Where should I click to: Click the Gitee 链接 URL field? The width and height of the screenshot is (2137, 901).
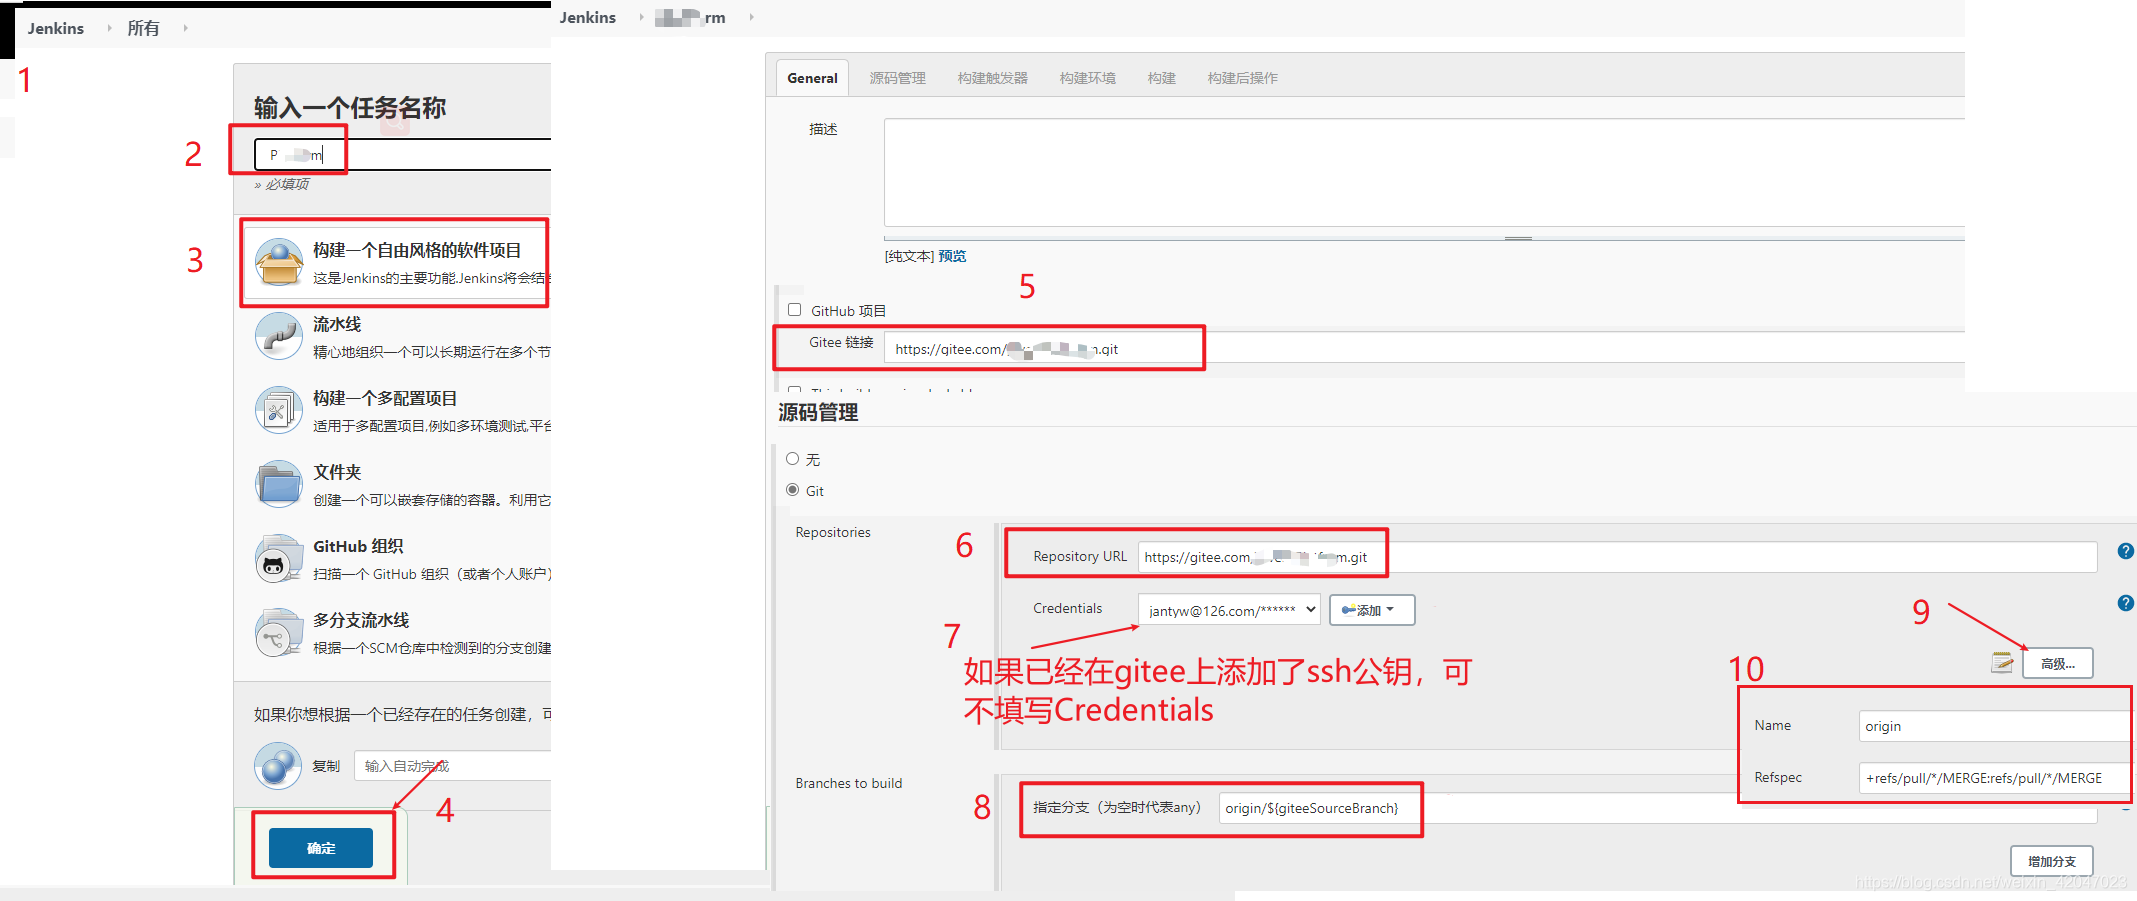(x=1424, y=348)
